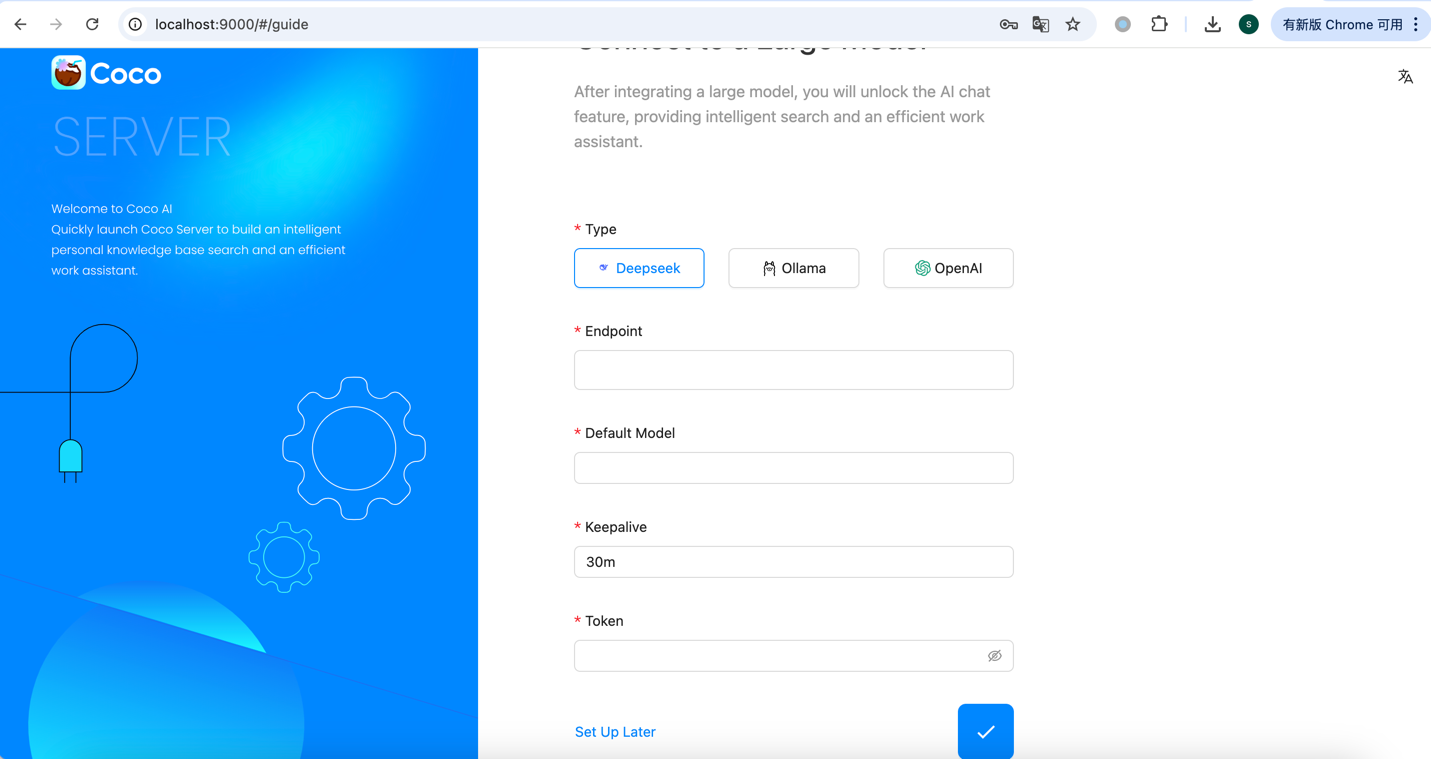This screenshot has width=1431, height=759.
Task: Switch page language with translate icon
Action: [x=1405, y=76]
